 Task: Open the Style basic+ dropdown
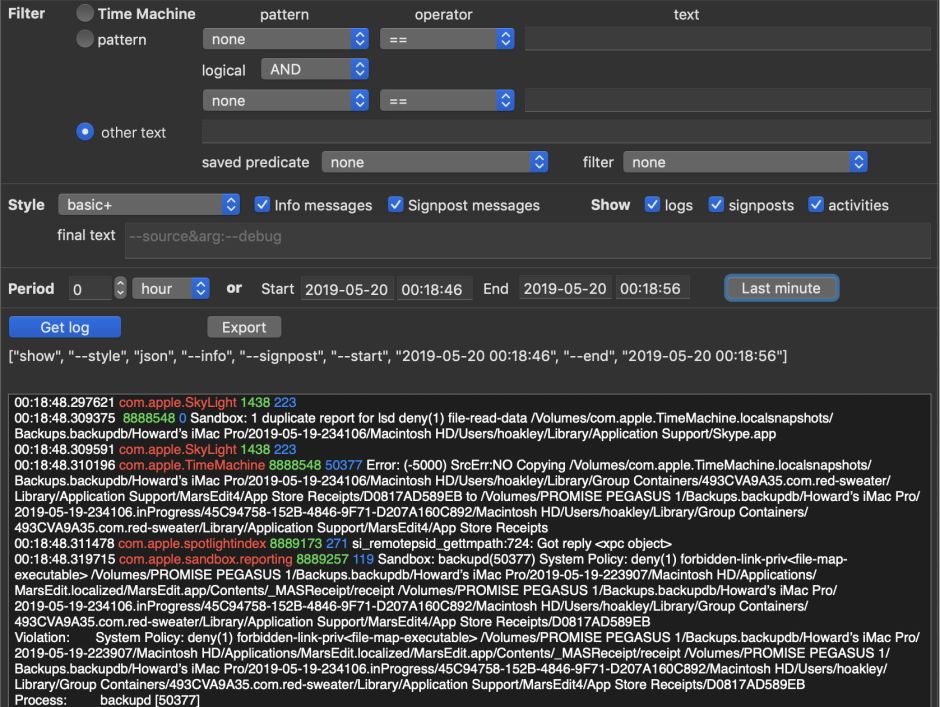point(149,205)
